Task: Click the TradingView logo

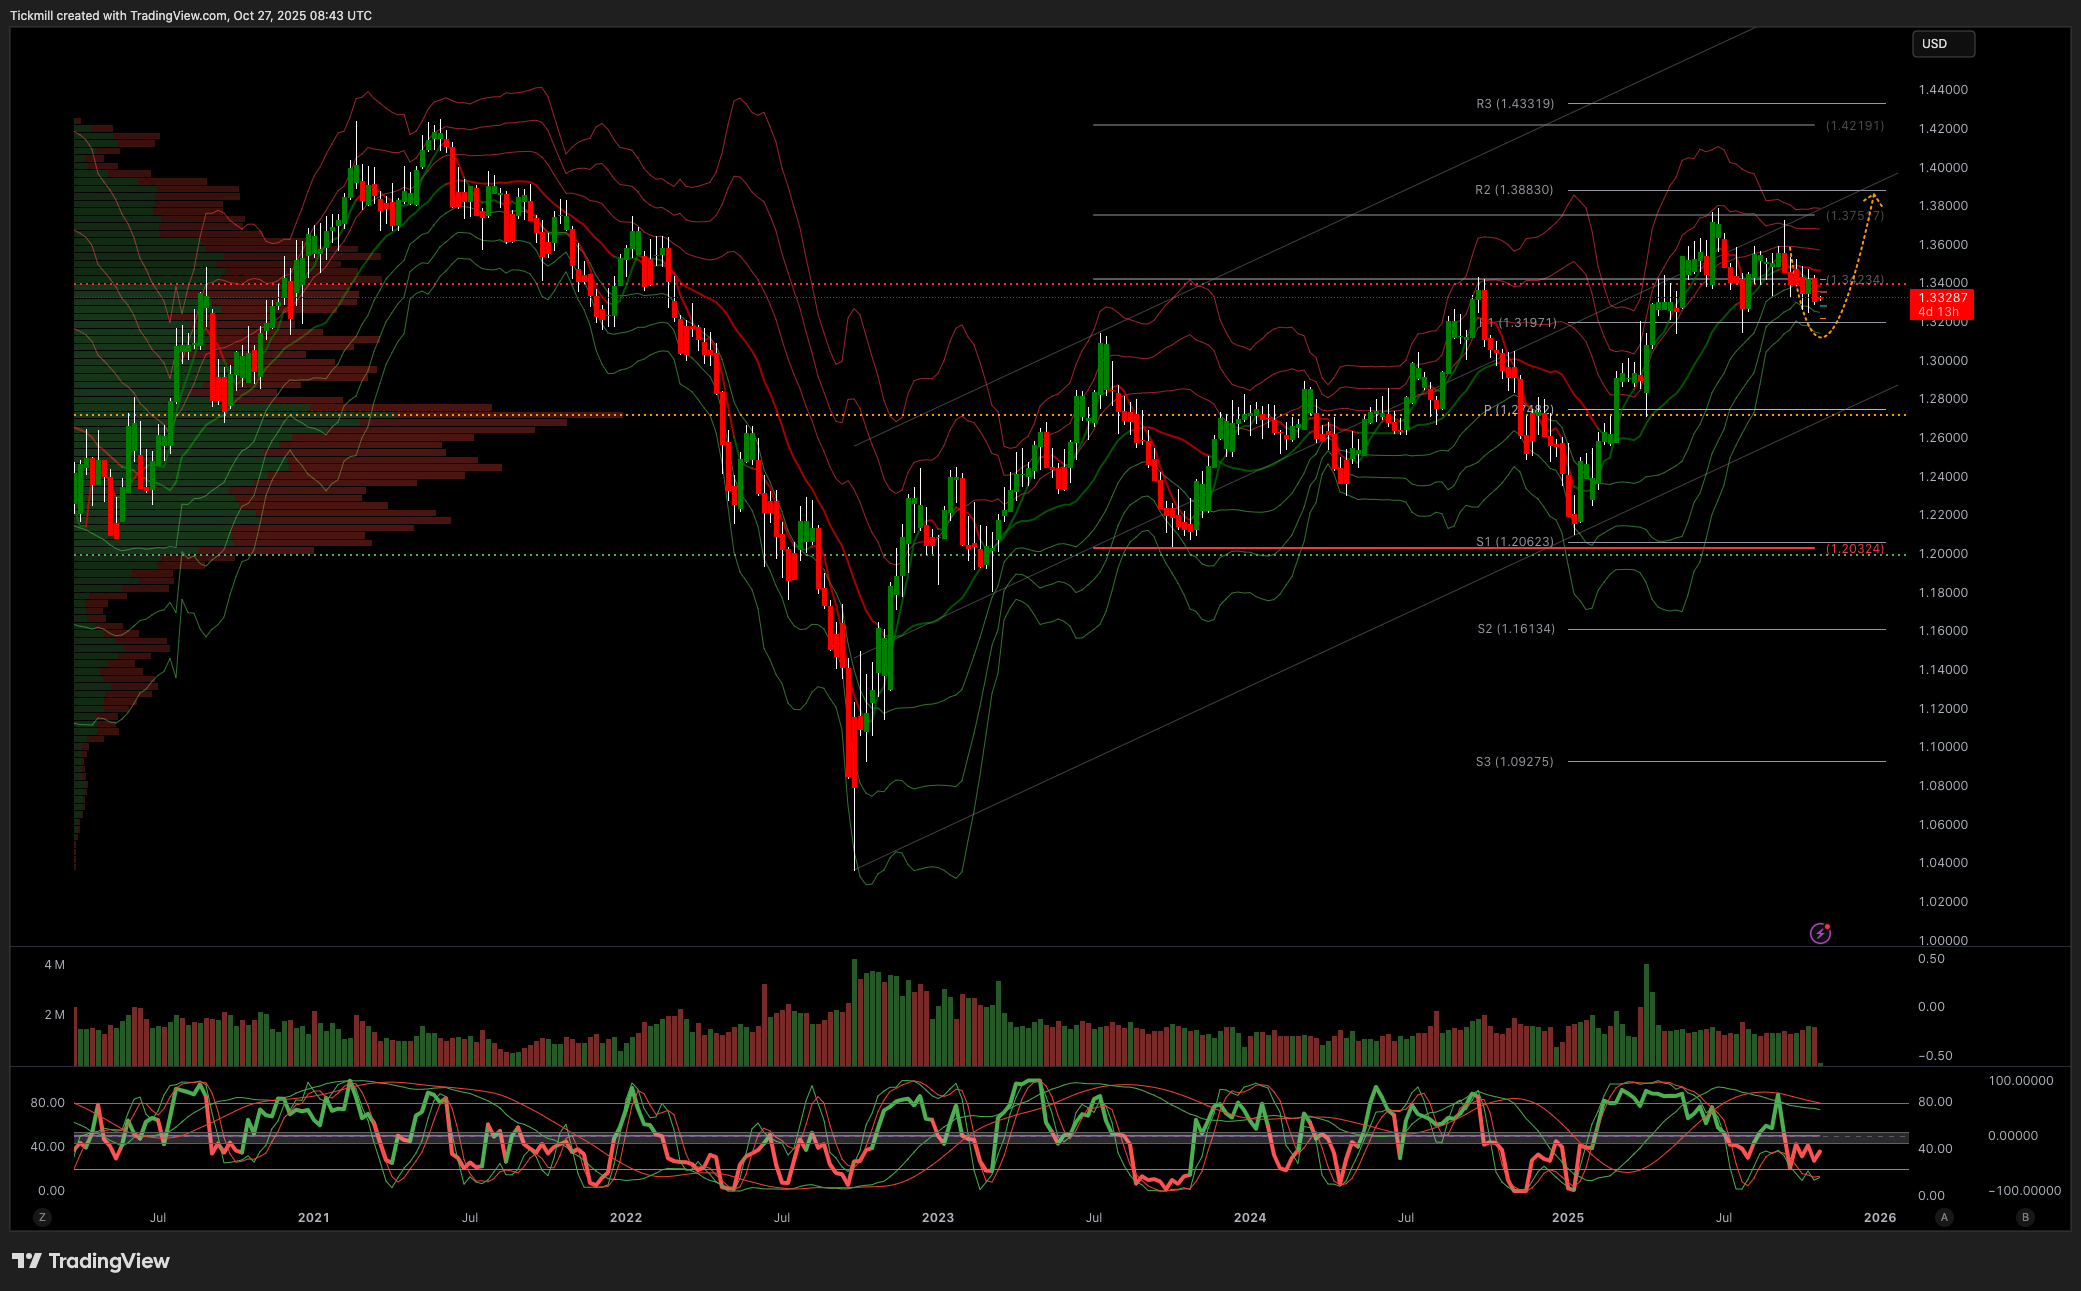Action: click(91, 1261)
